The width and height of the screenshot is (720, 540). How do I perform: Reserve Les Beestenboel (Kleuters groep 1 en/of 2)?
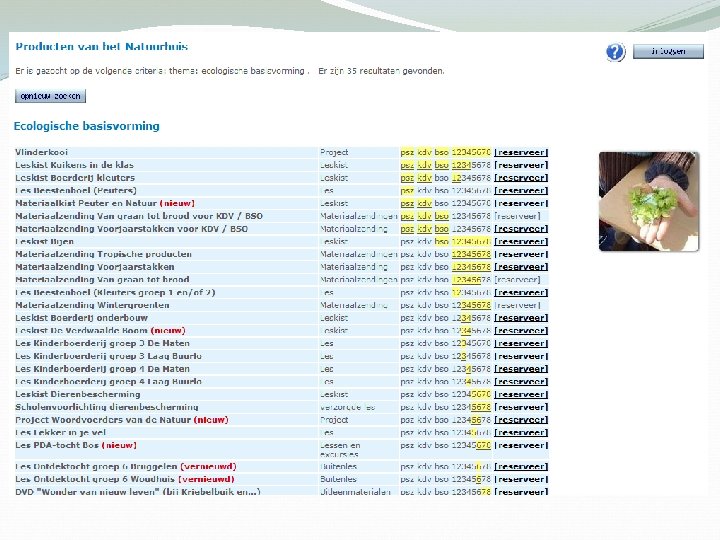(x=521, y=292)
